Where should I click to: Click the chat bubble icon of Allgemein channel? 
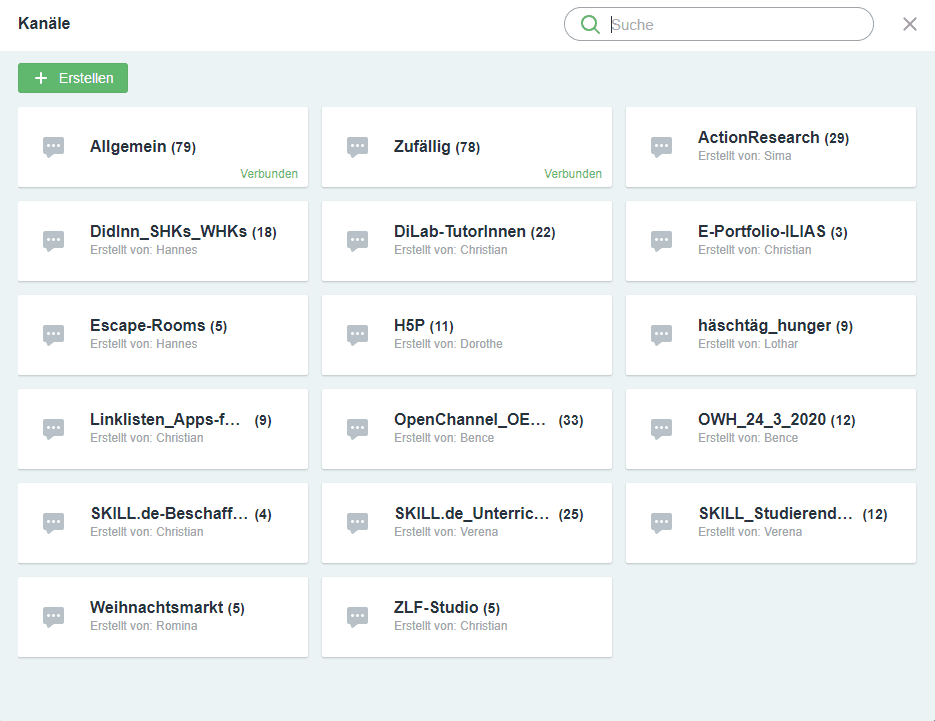point(54,147)
